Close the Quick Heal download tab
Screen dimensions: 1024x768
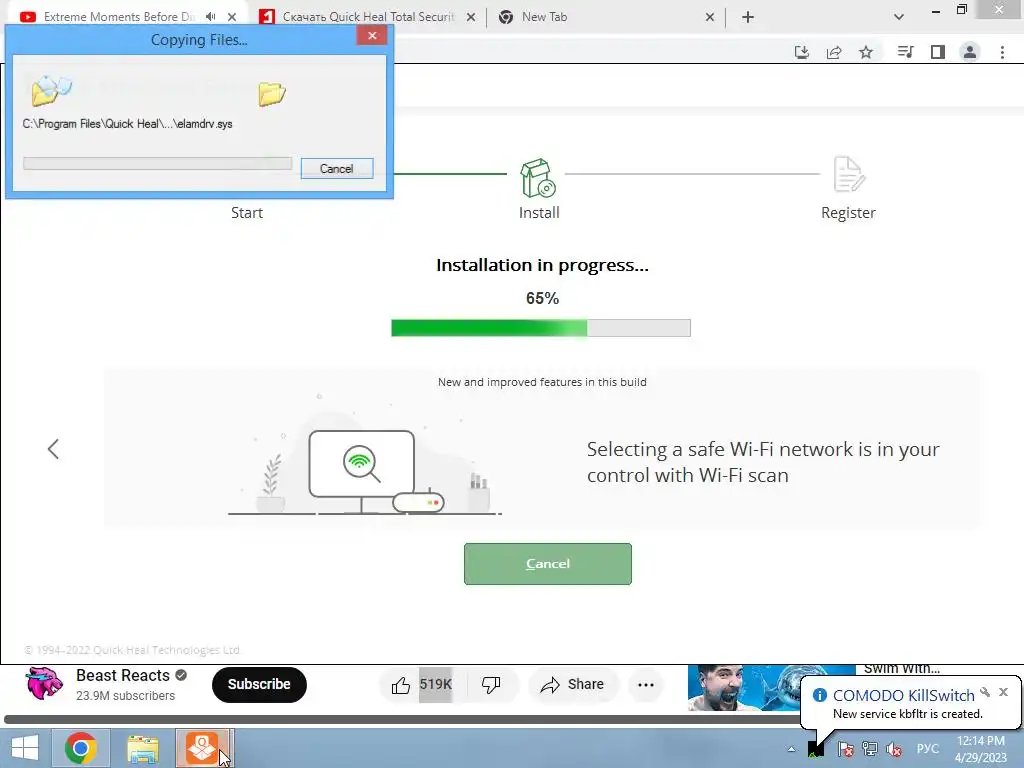coord(471,18)
